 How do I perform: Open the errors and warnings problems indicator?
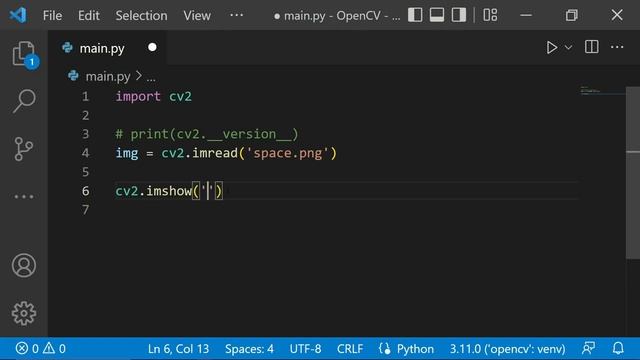40,349
